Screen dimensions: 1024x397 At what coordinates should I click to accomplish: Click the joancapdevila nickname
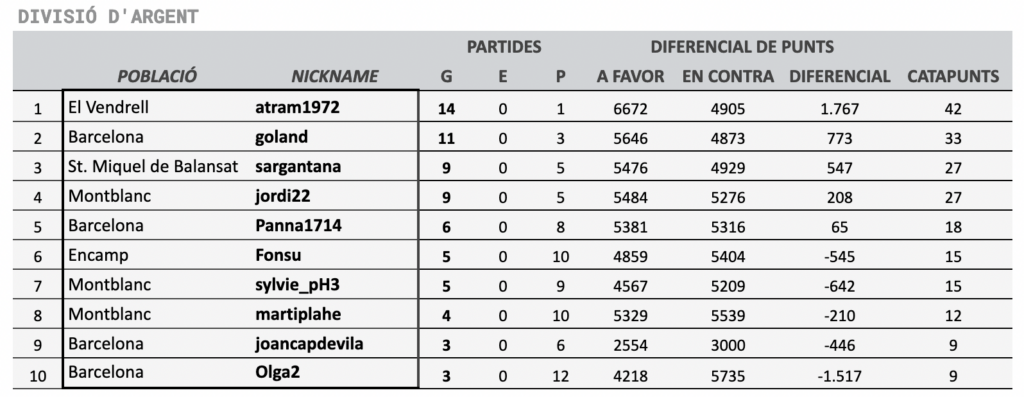pos(309,343)
